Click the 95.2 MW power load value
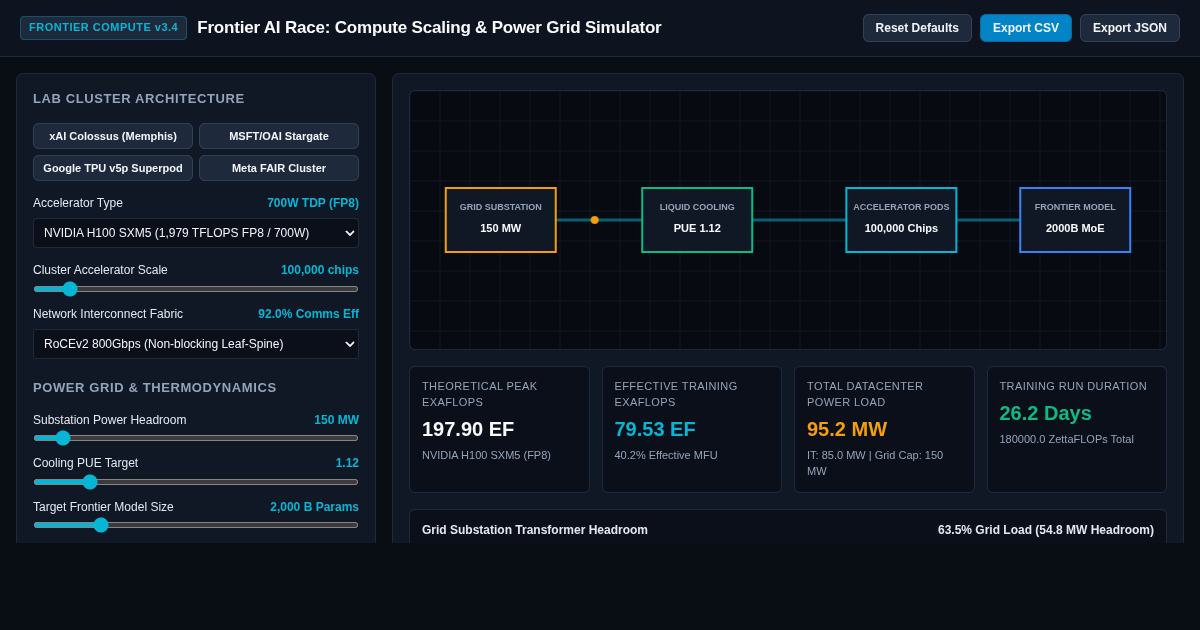This screenshot has width=1200, height=630. pyautogui.click(x=847, y=429)
